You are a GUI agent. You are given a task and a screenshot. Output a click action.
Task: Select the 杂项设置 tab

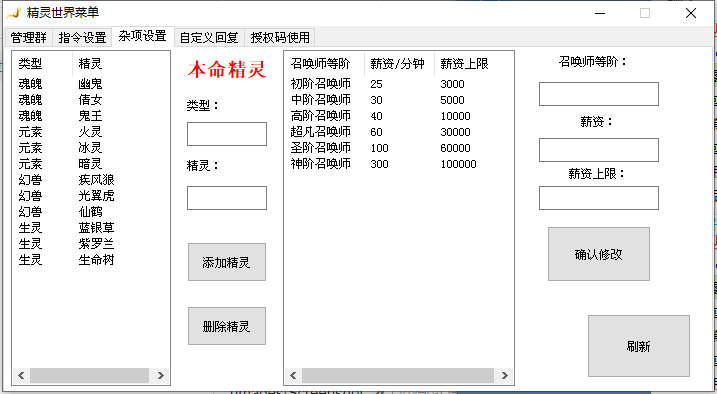(x=142, y=36)
